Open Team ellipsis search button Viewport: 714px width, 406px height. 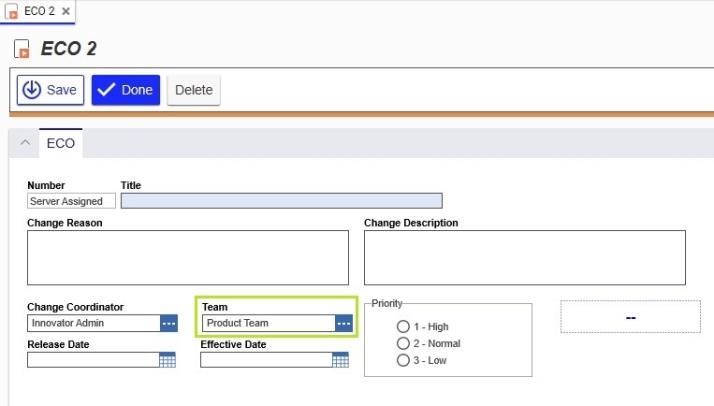pyautogui.click(x=344, y=323)
